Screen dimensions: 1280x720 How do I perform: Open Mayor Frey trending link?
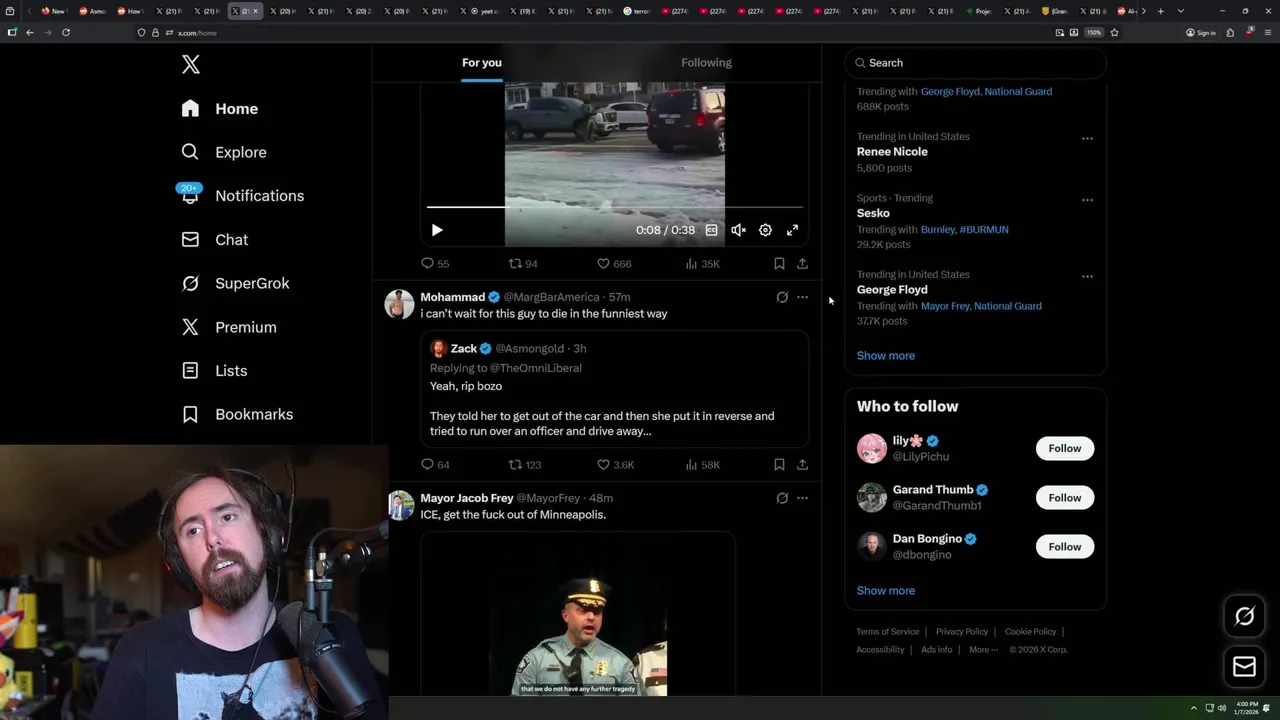coord(946,306)
